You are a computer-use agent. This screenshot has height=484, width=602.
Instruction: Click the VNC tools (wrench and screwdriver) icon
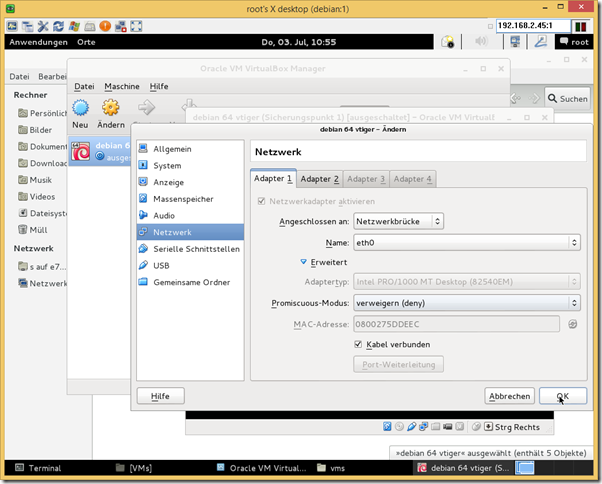pos(43,26)
